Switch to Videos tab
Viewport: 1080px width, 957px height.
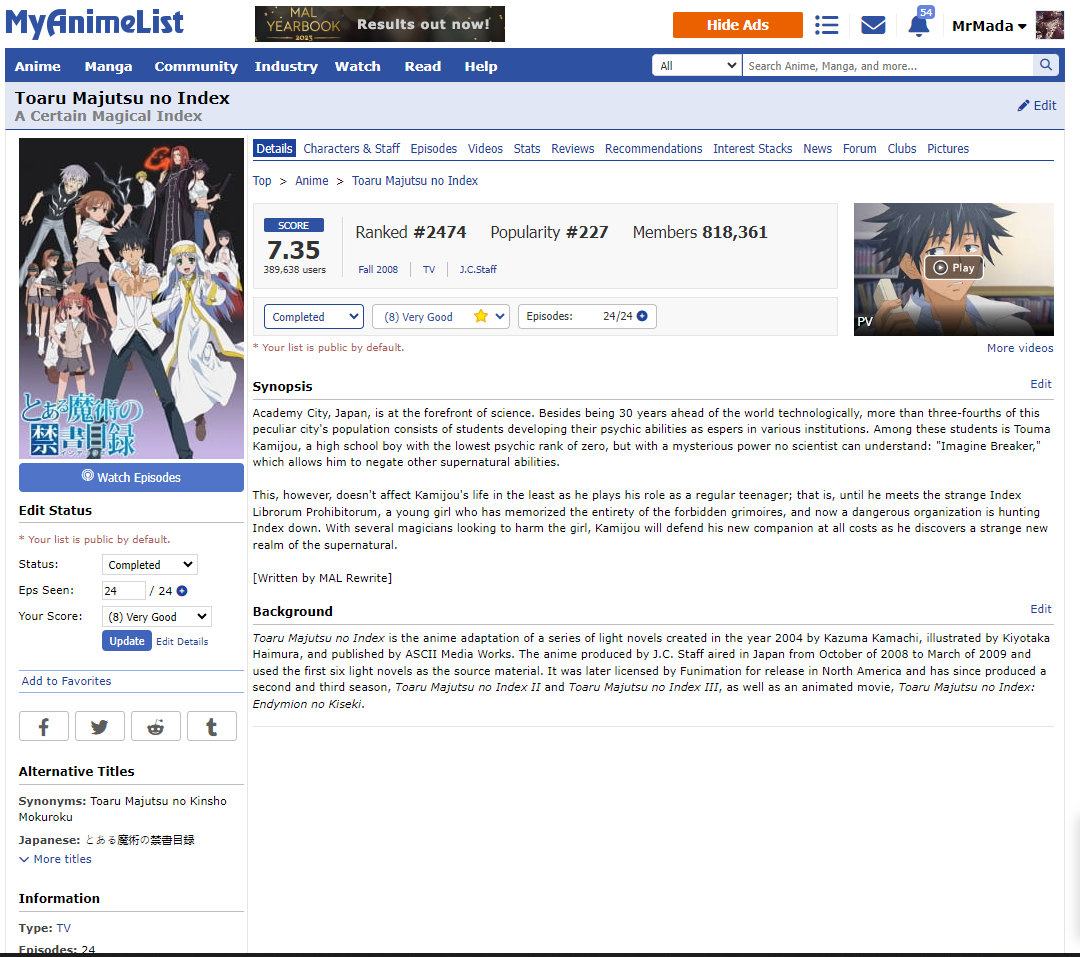(485, 148)
